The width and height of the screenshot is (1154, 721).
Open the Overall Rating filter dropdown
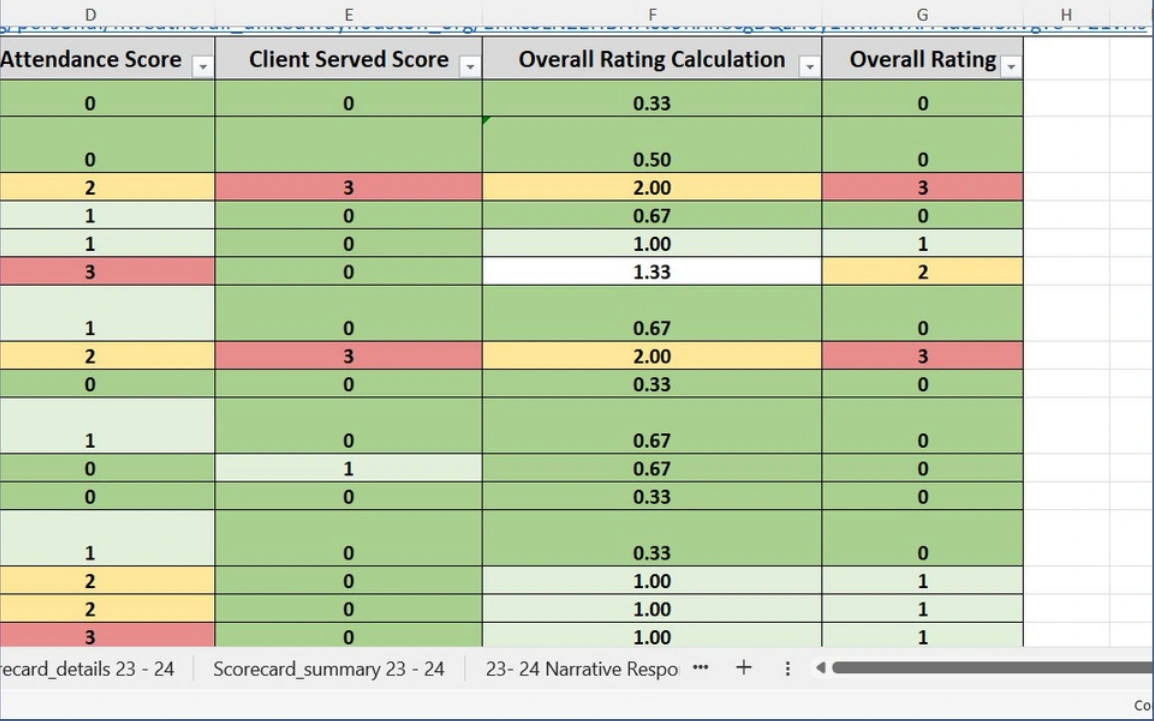coord(1011,67)
